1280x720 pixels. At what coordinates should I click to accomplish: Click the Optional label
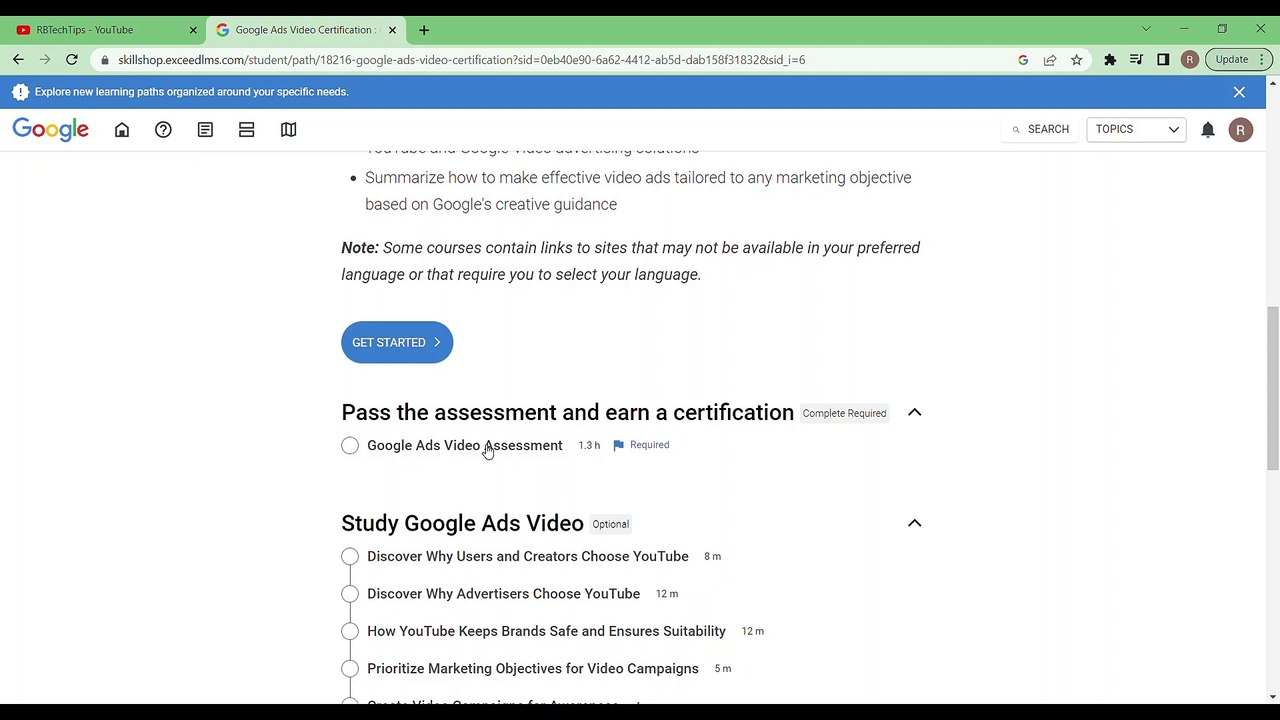pyautogui.click(x=610, y=524)
